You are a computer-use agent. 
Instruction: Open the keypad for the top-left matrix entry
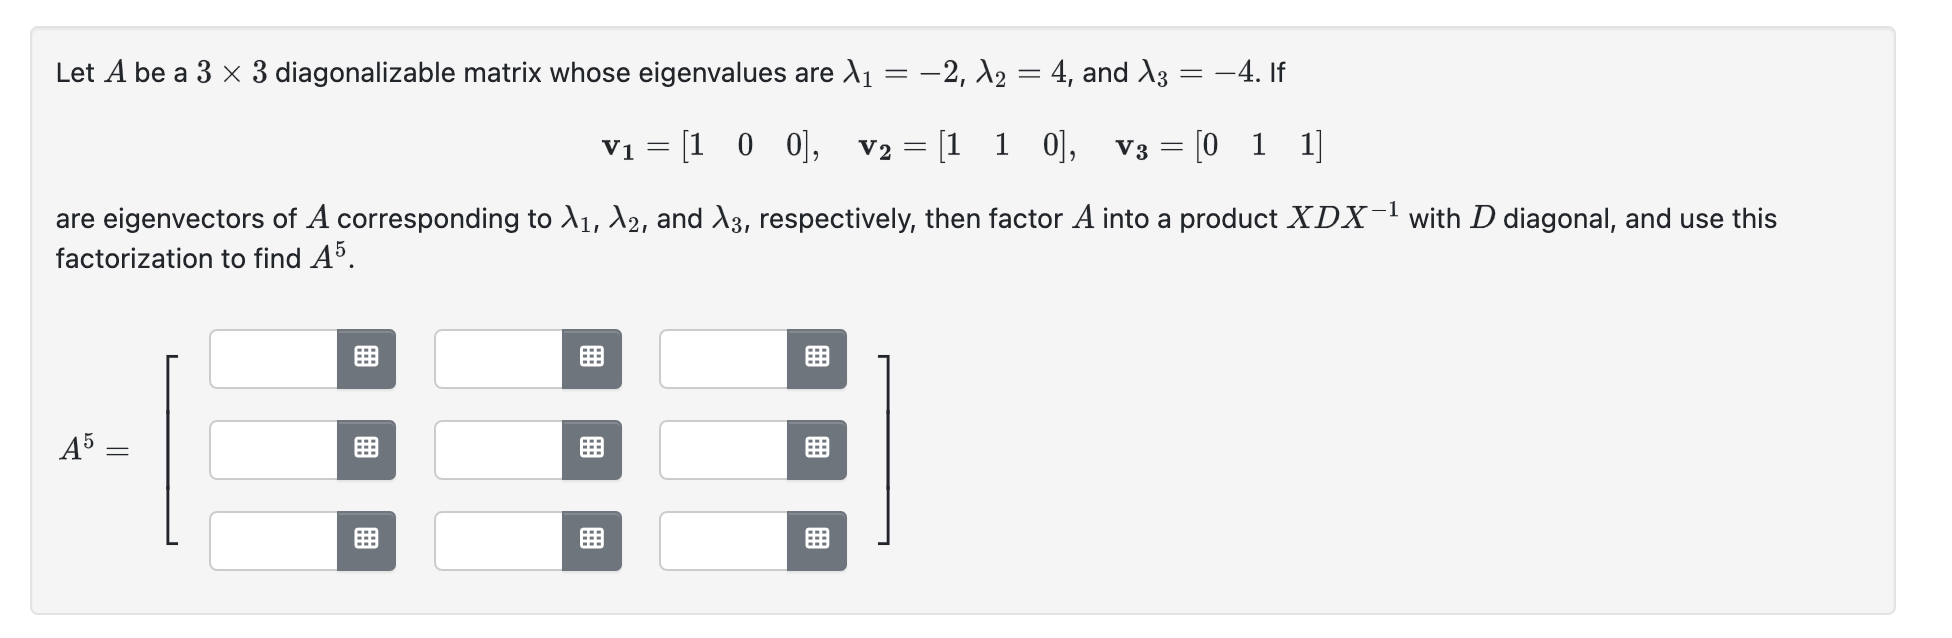pos(368,358)
